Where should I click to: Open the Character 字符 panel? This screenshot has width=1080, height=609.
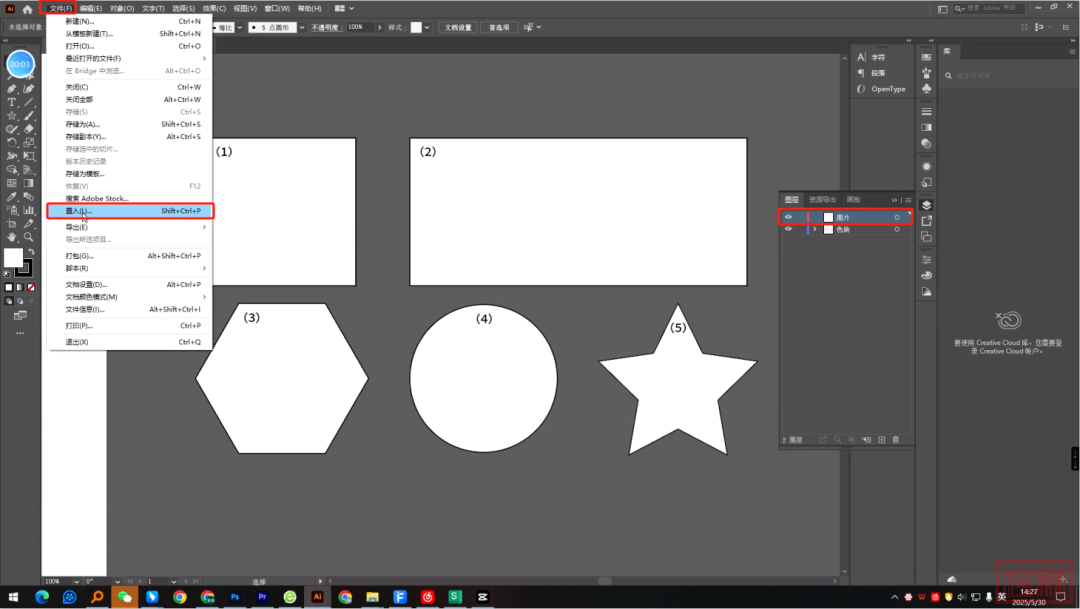tap(871, 57)
